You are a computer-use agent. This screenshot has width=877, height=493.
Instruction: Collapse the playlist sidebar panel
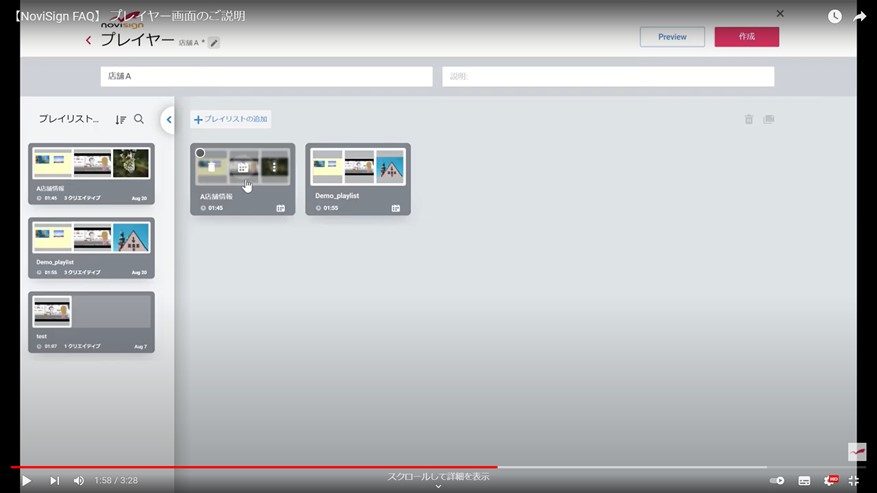click(168, 119)
